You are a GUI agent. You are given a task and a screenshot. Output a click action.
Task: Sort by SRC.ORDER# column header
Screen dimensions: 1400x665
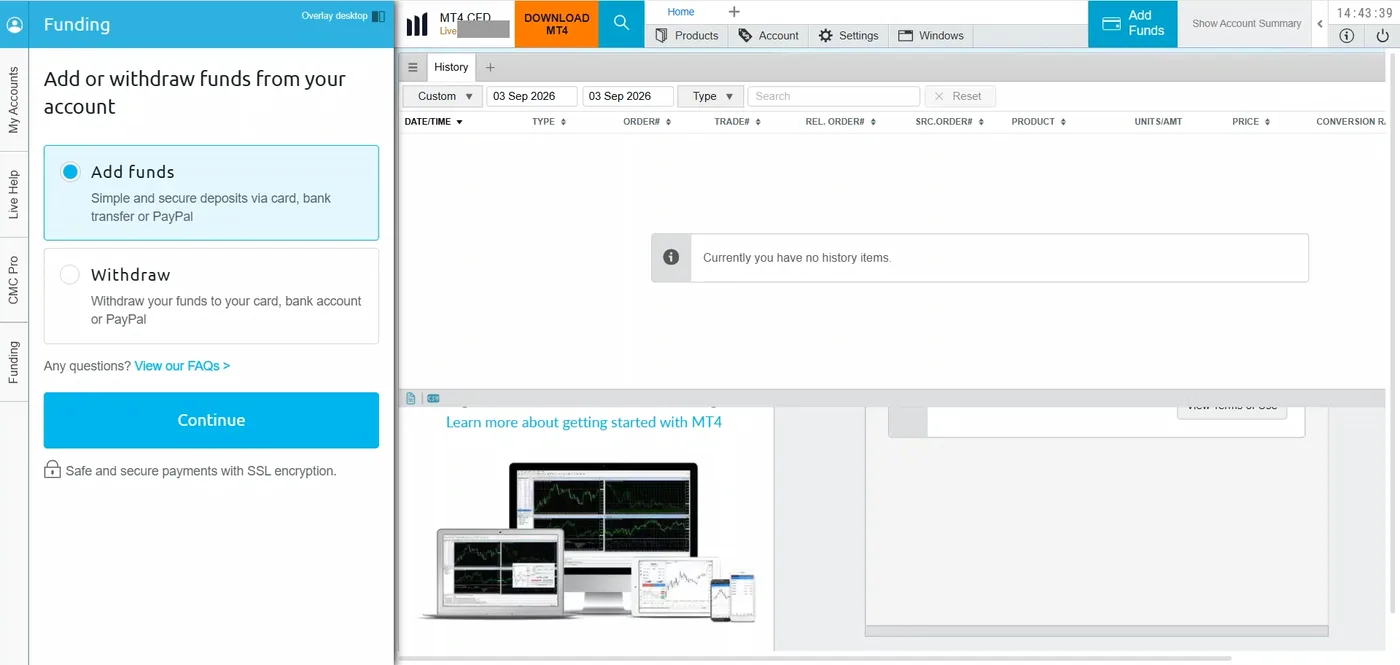[x=950, y=122]
